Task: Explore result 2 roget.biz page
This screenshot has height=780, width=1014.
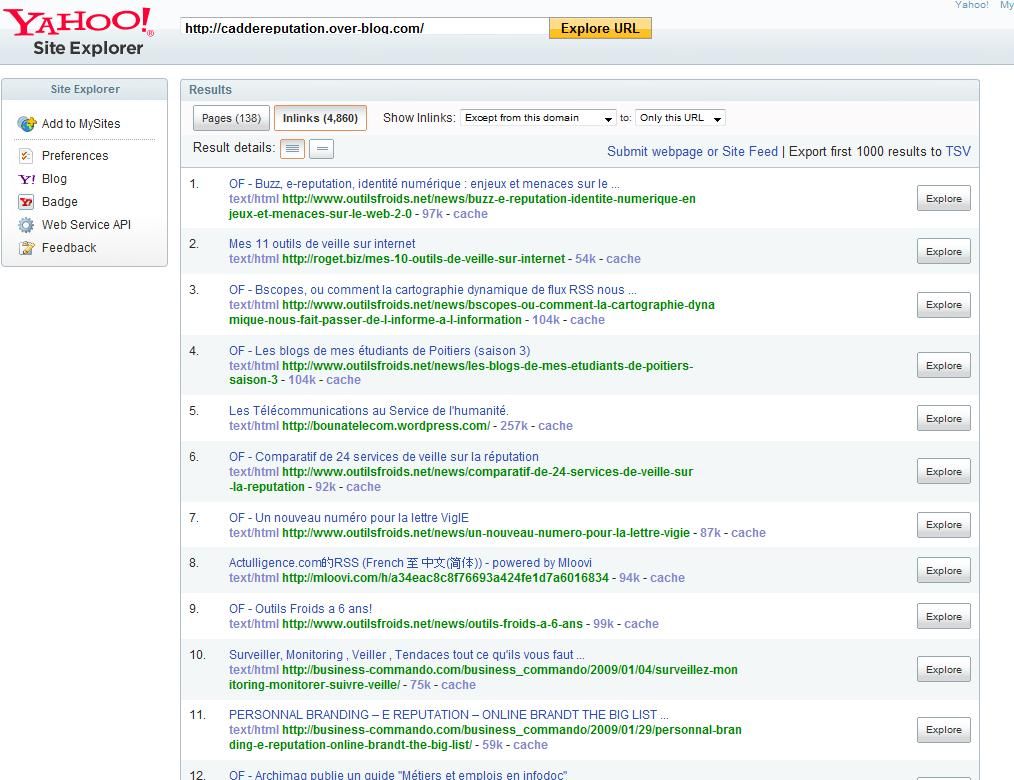Action: click(944, 252)
